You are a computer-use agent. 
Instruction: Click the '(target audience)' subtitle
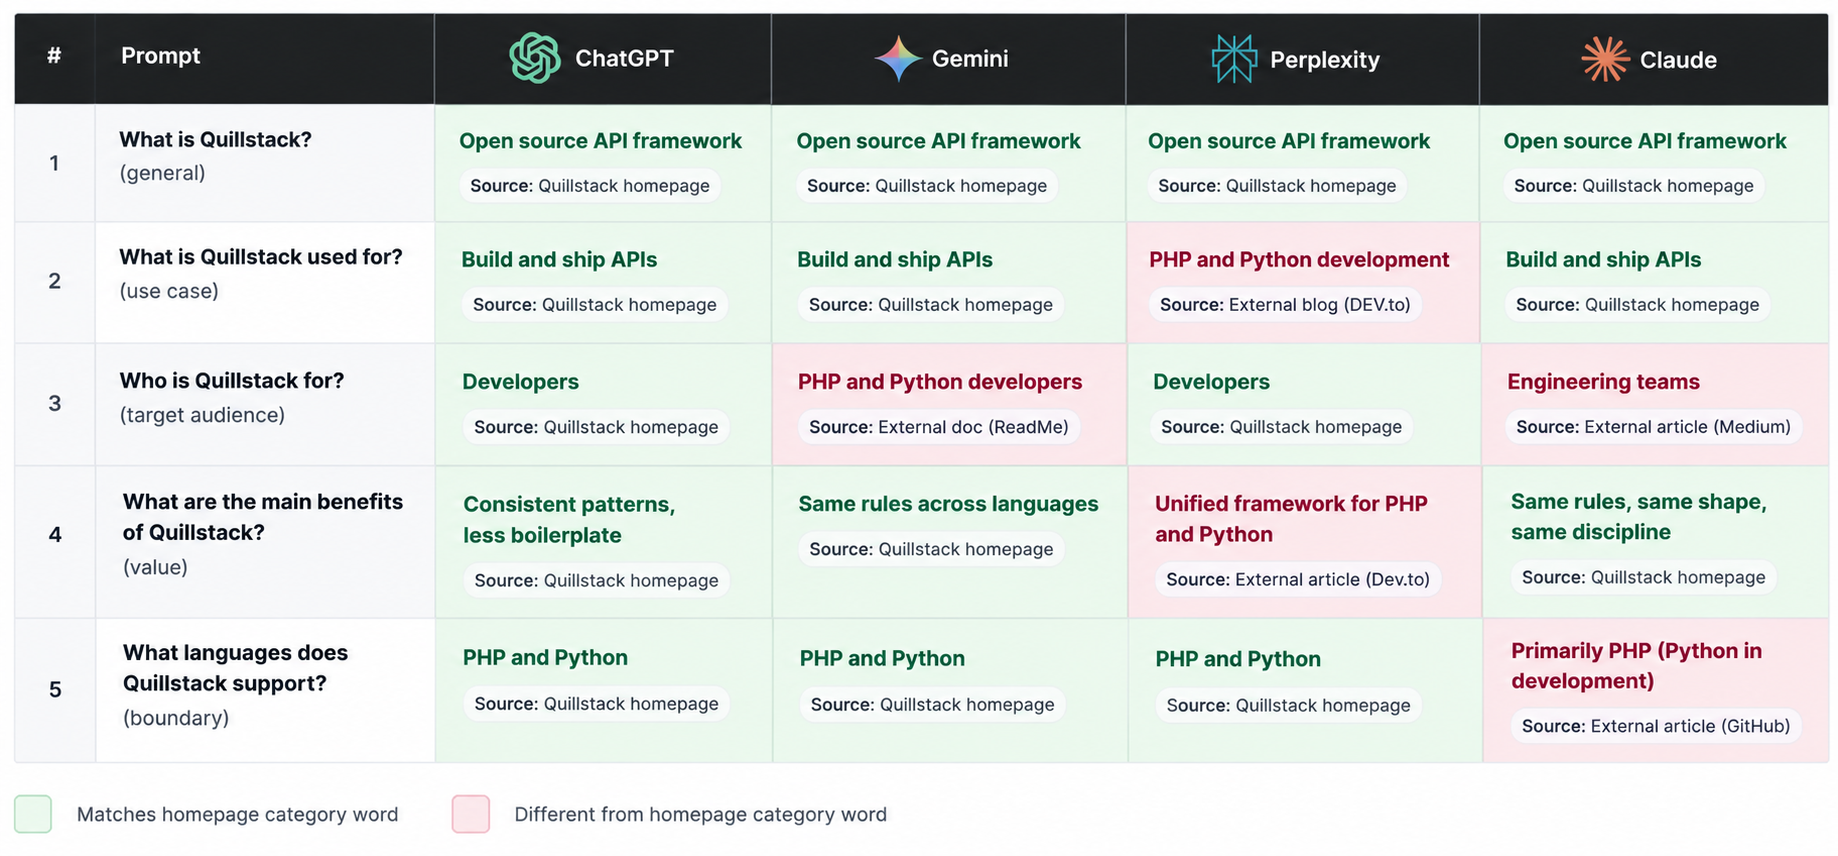202,415
